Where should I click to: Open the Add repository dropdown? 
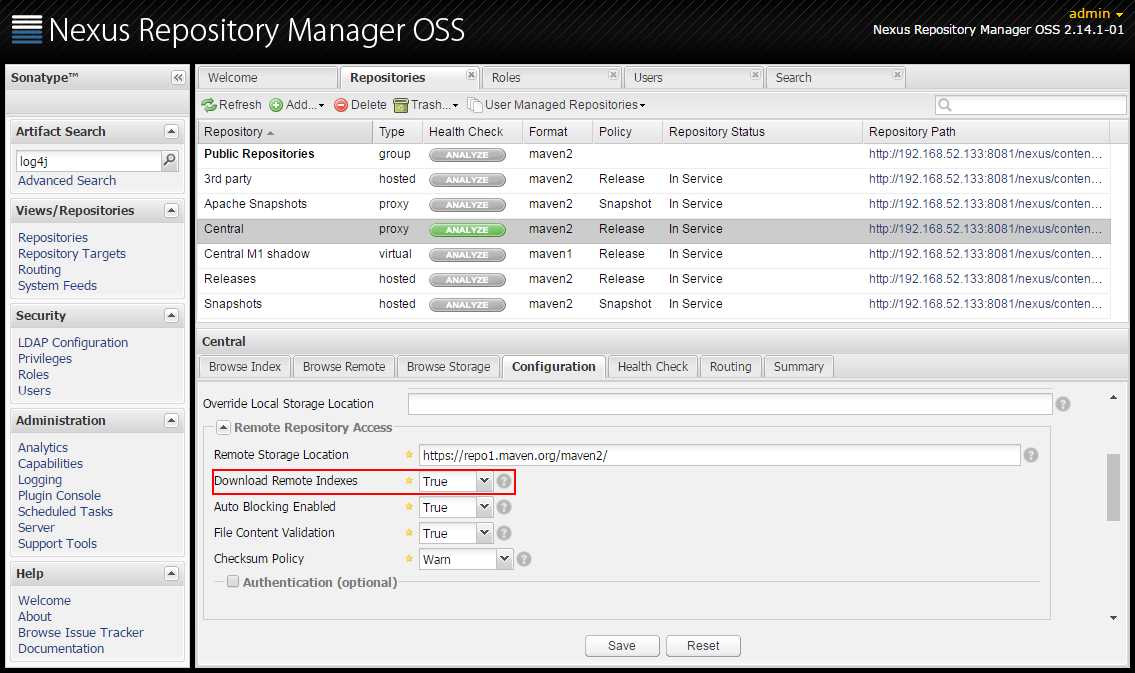tap(297, 105)
